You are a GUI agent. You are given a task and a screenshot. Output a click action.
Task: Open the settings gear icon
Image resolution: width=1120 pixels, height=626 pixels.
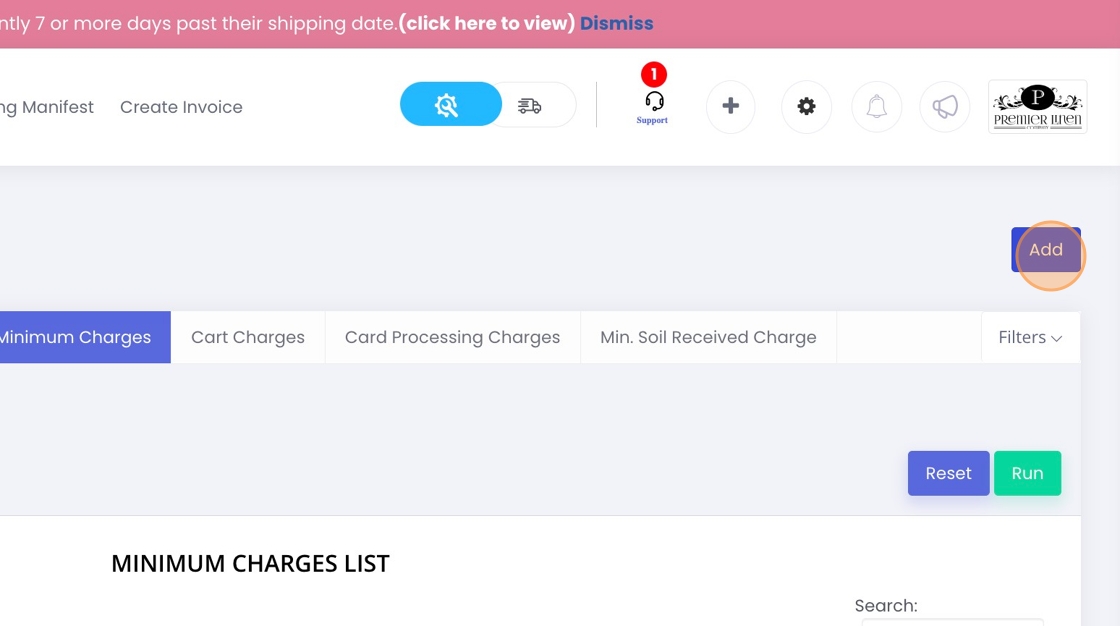pyautogui.click(x=806, y=106)
